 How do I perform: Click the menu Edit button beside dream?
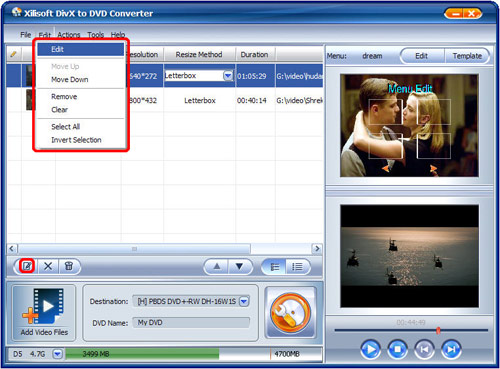click(422, 56)
